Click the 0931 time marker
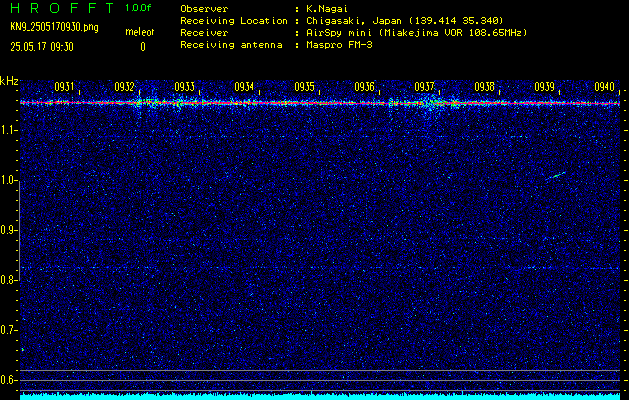Screen dimensions: 629x400 click(64, 87)
